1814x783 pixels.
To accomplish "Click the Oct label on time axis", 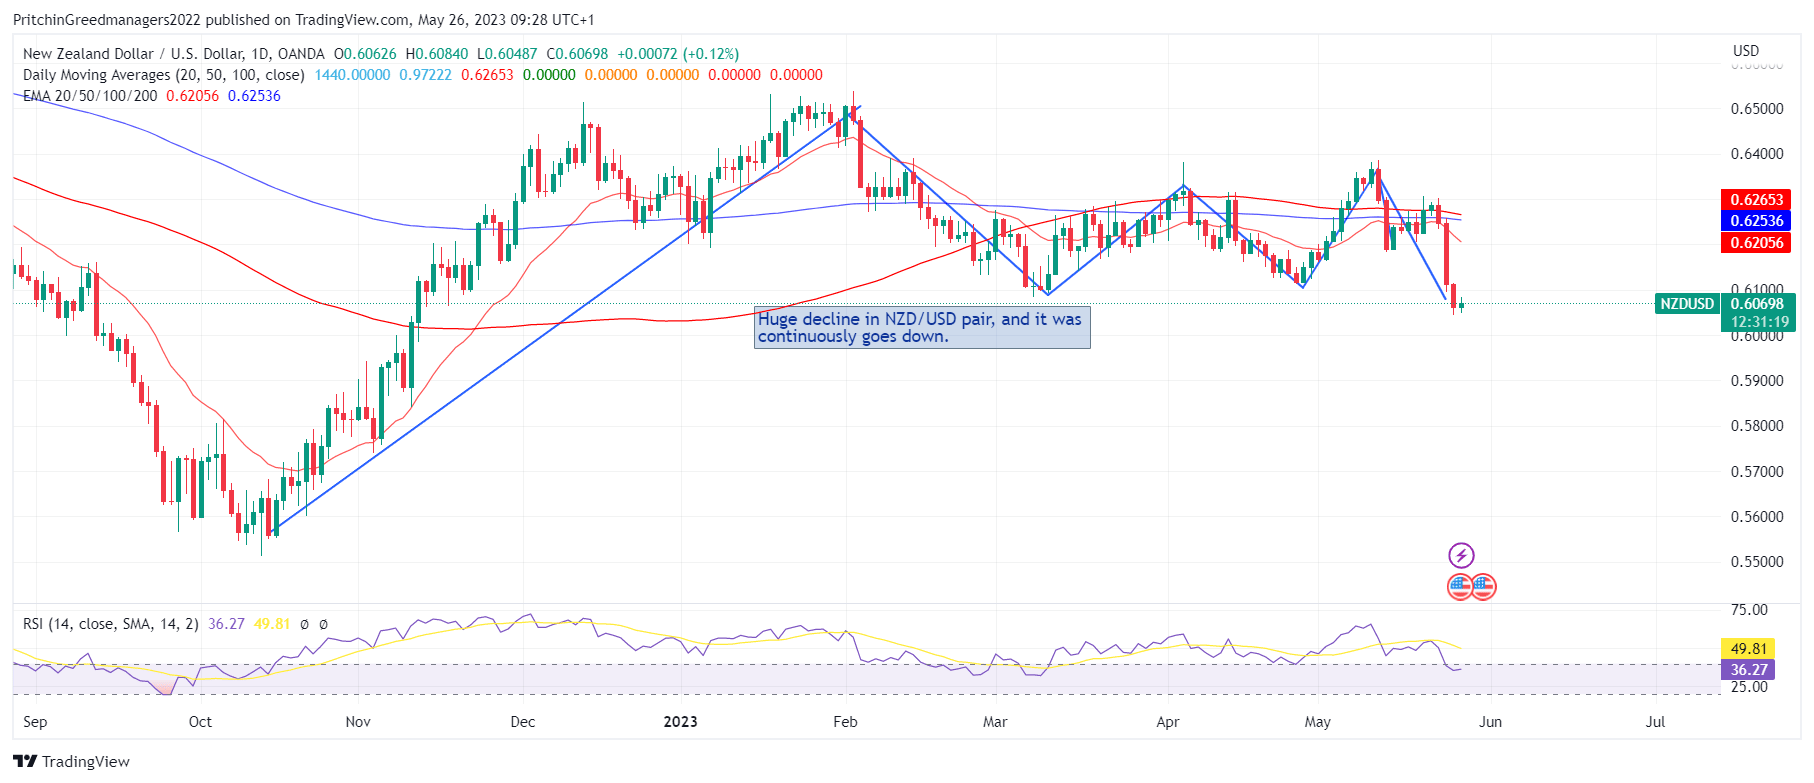I will [x=200, y=722].
